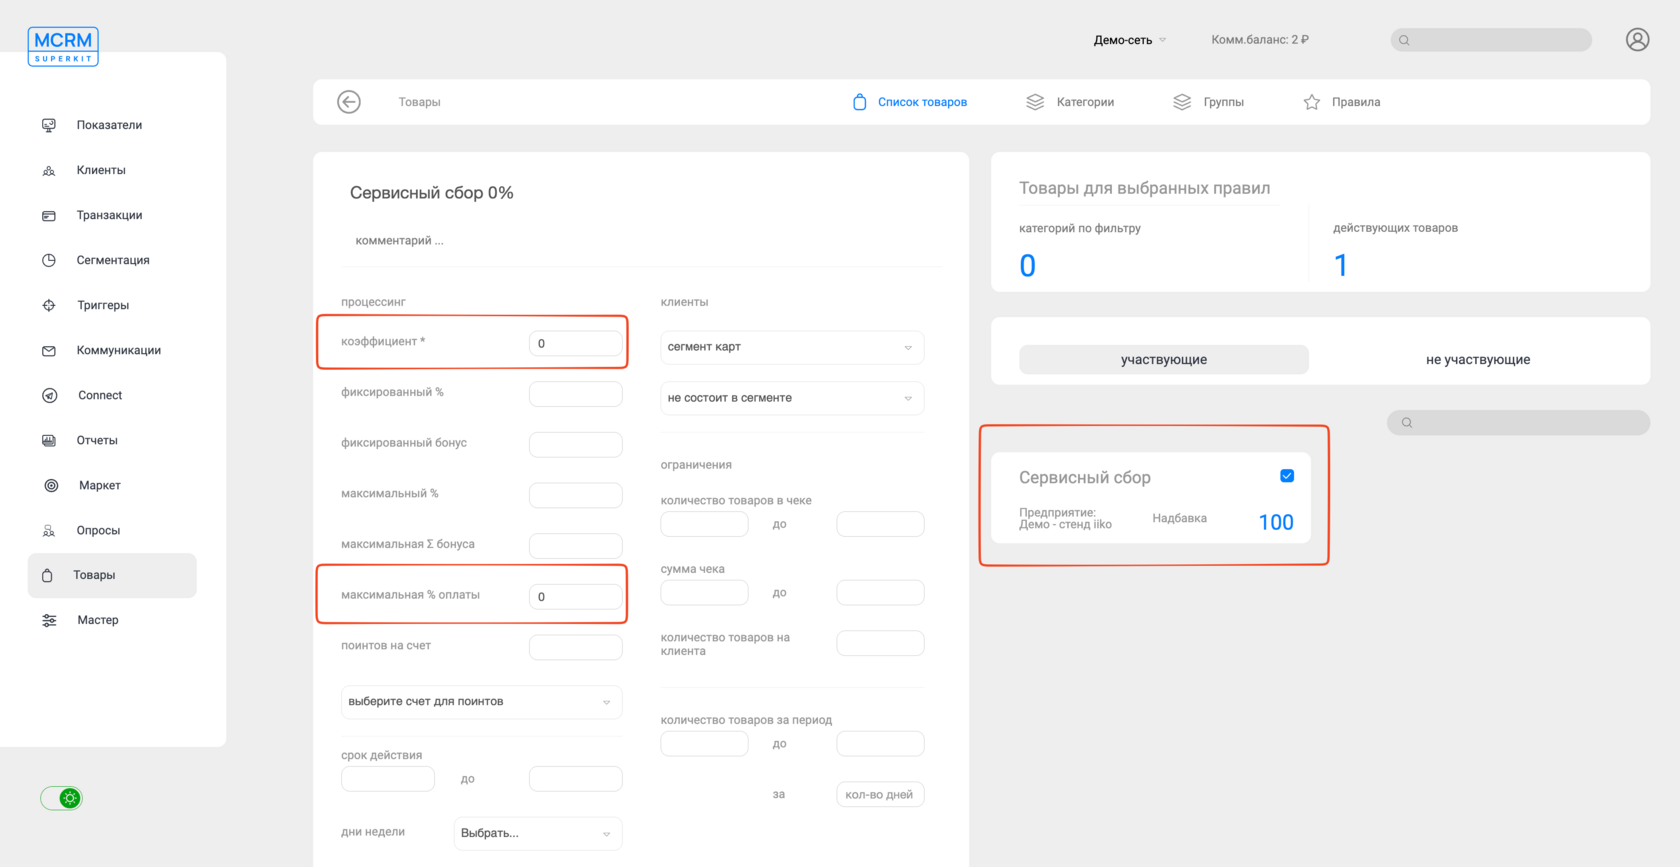This screenshot has height=867, width=1680.
Task: Click the MCRM Superkit logo
Action: coord(63,46)
